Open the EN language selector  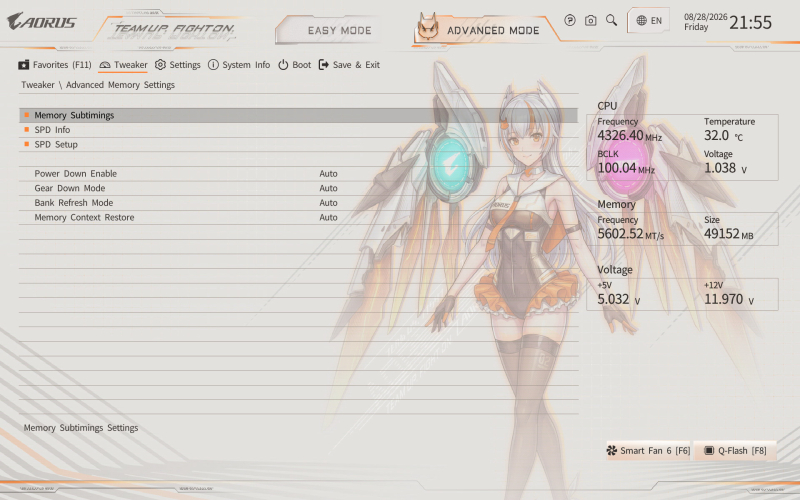click(x=648, y=20)
